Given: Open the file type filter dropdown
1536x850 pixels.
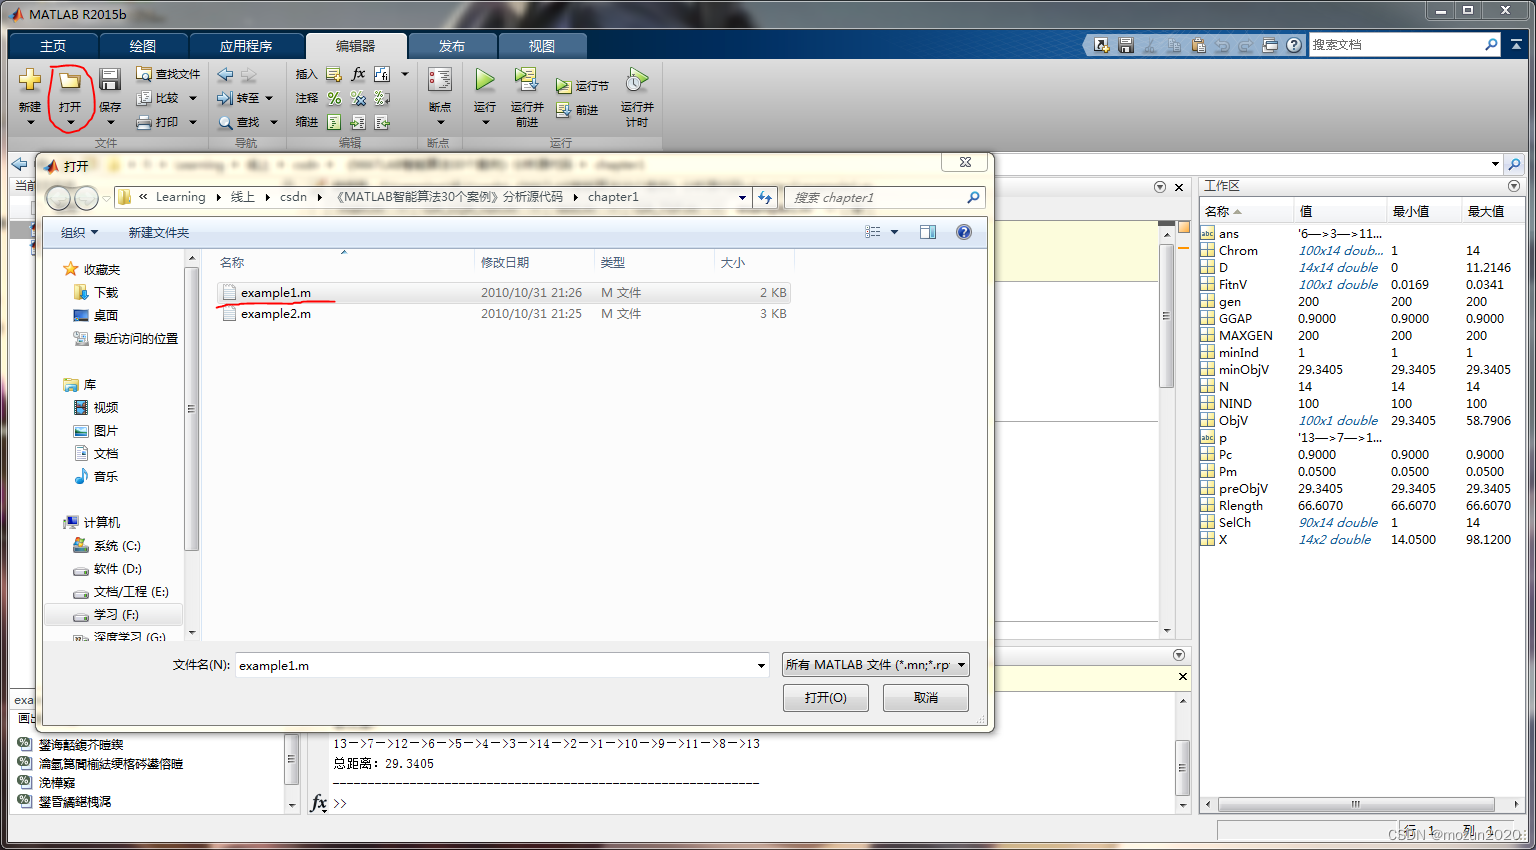Looking at the screenshot, I should (x=962, y=665).
